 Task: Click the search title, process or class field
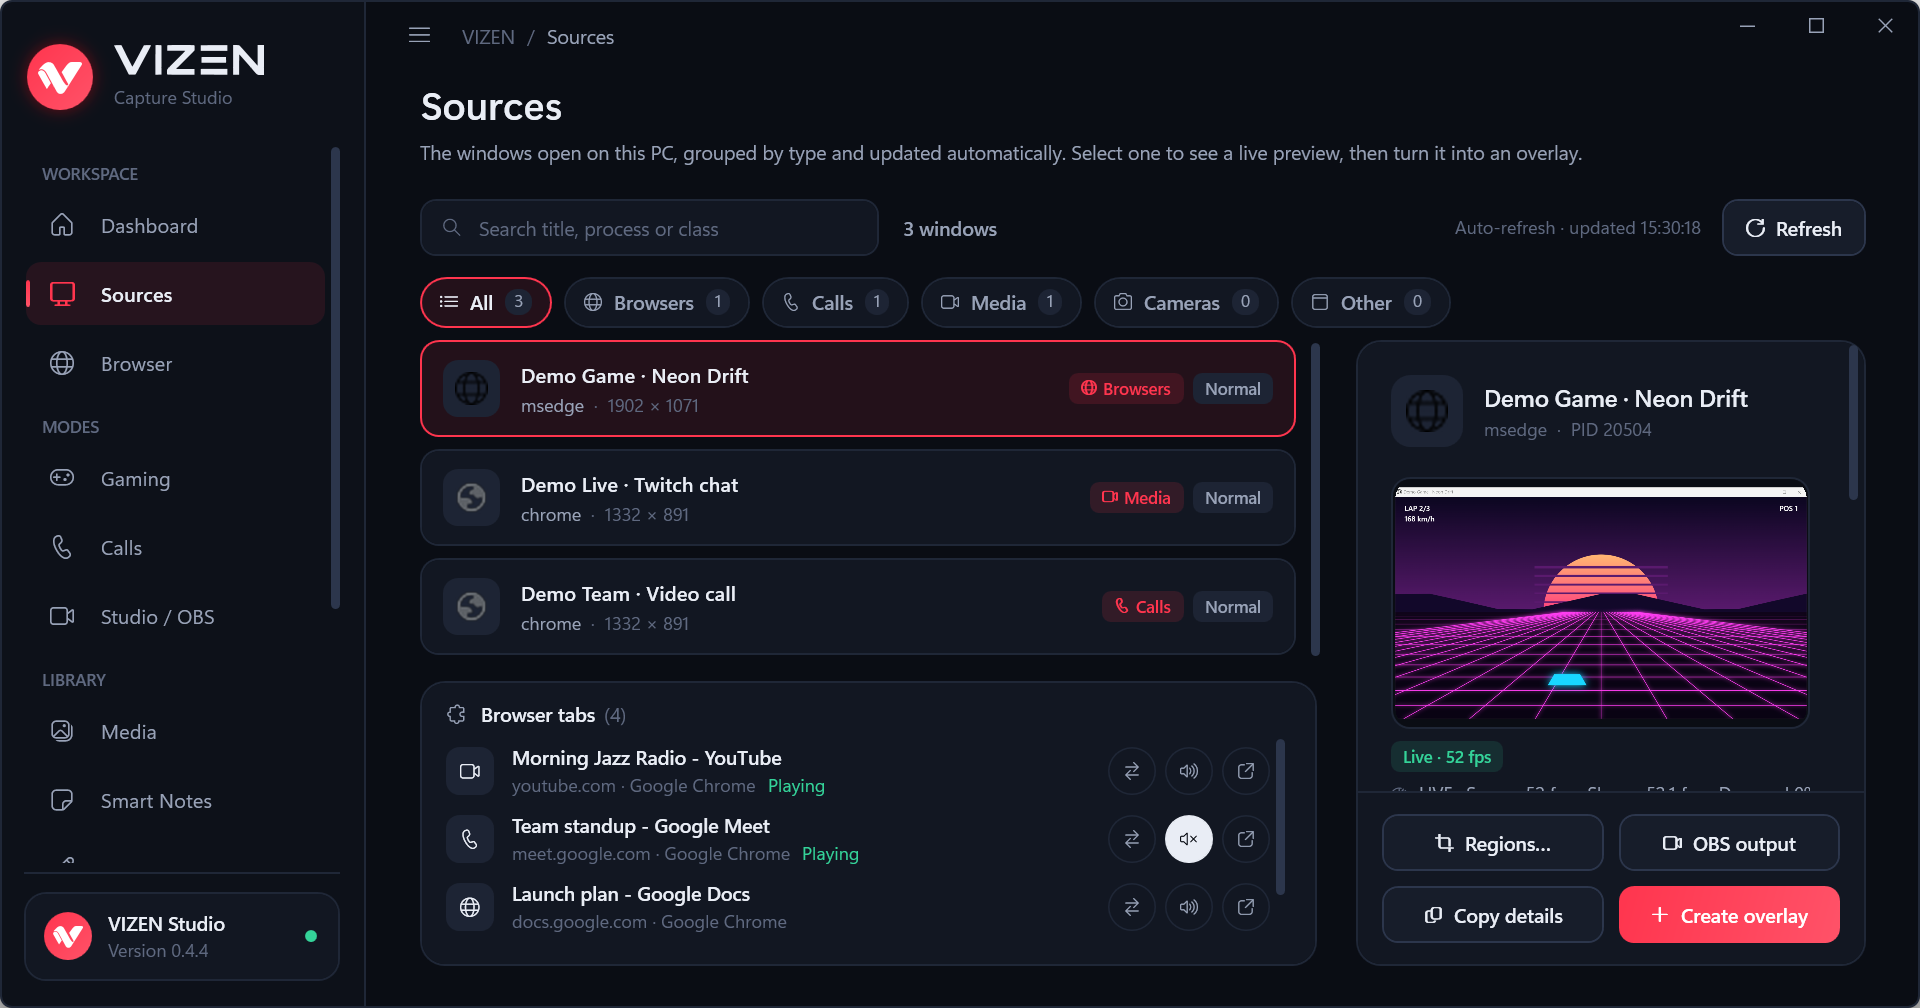click(649, 228)
